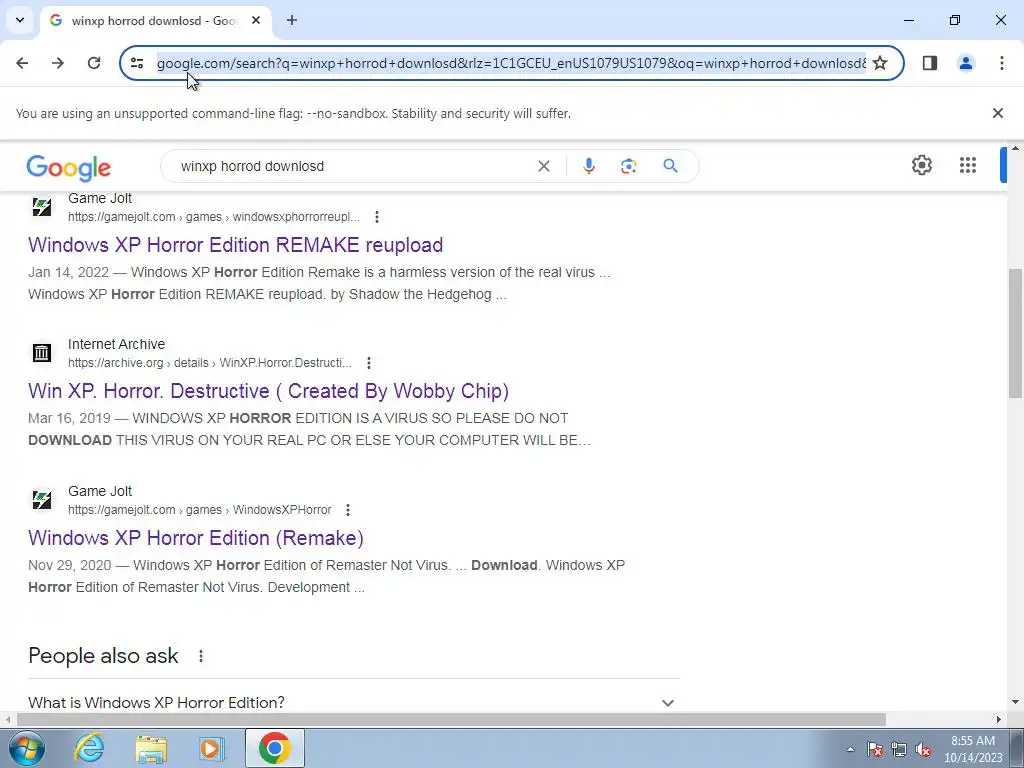Screen dimensions: 1024x768
Task: Open the Chrome profile menu
Action: pos(965,63)
